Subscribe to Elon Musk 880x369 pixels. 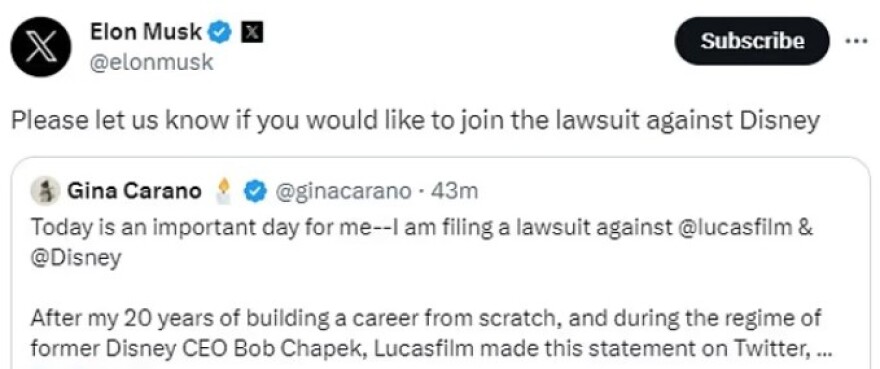tap(752, 41)
